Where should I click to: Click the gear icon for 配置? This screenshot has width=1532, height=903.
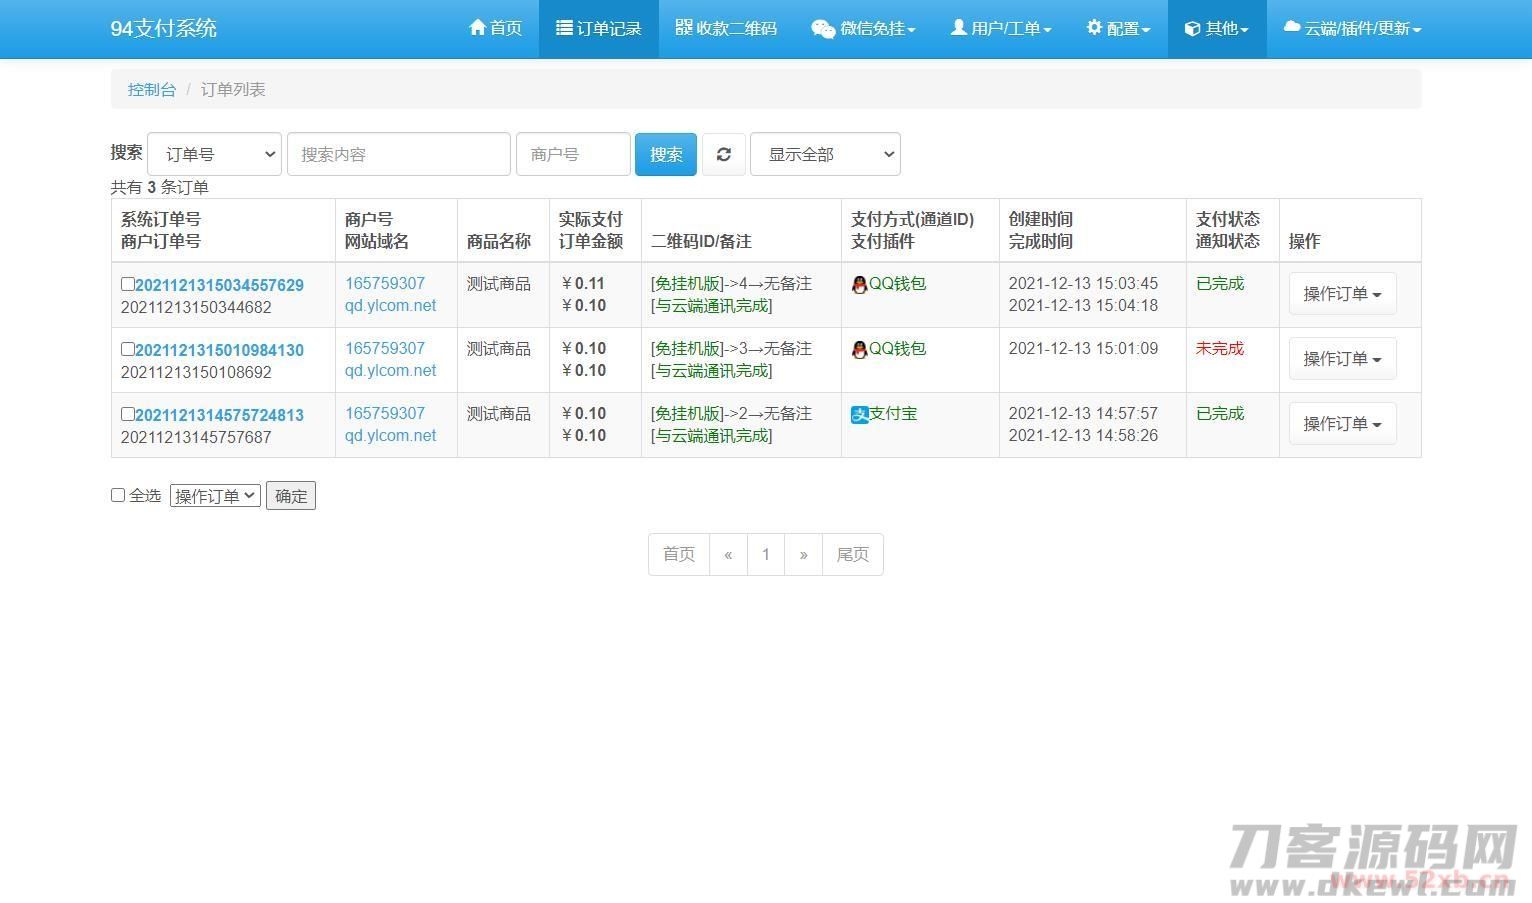pos(1094,28)
